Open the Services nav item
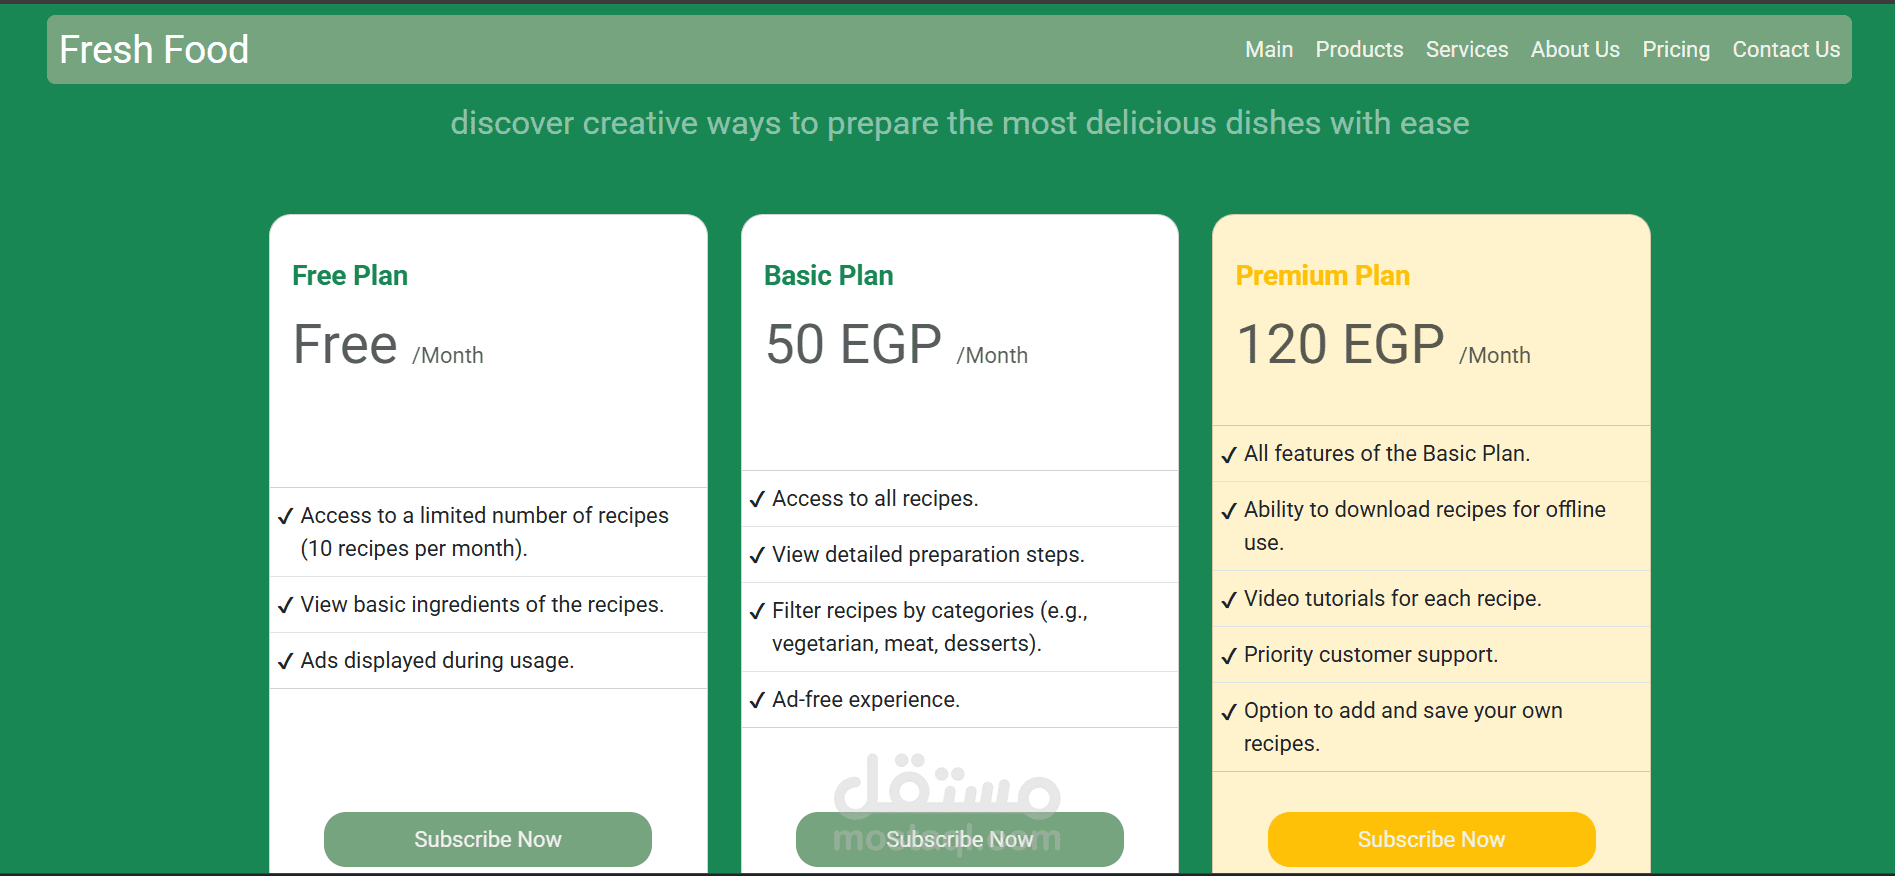1895x876 pixels. tap(1467, 49)
